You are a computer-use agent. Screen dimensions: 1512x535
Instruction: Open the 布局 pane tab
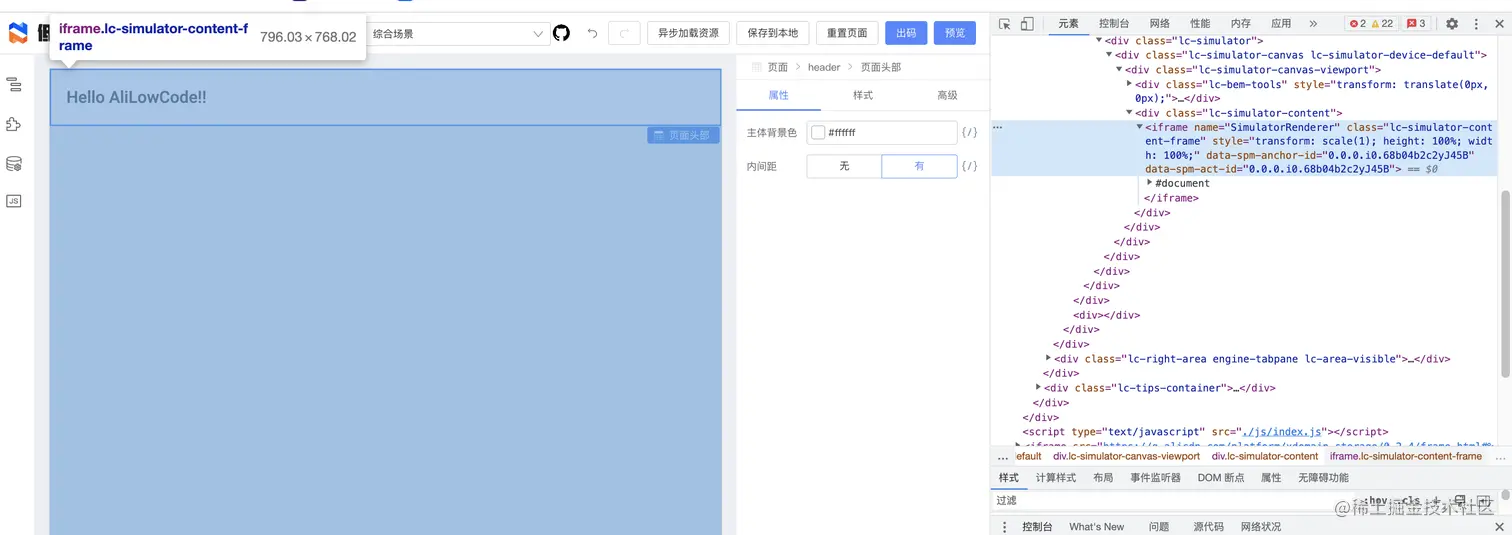[x=1103, y=478]
